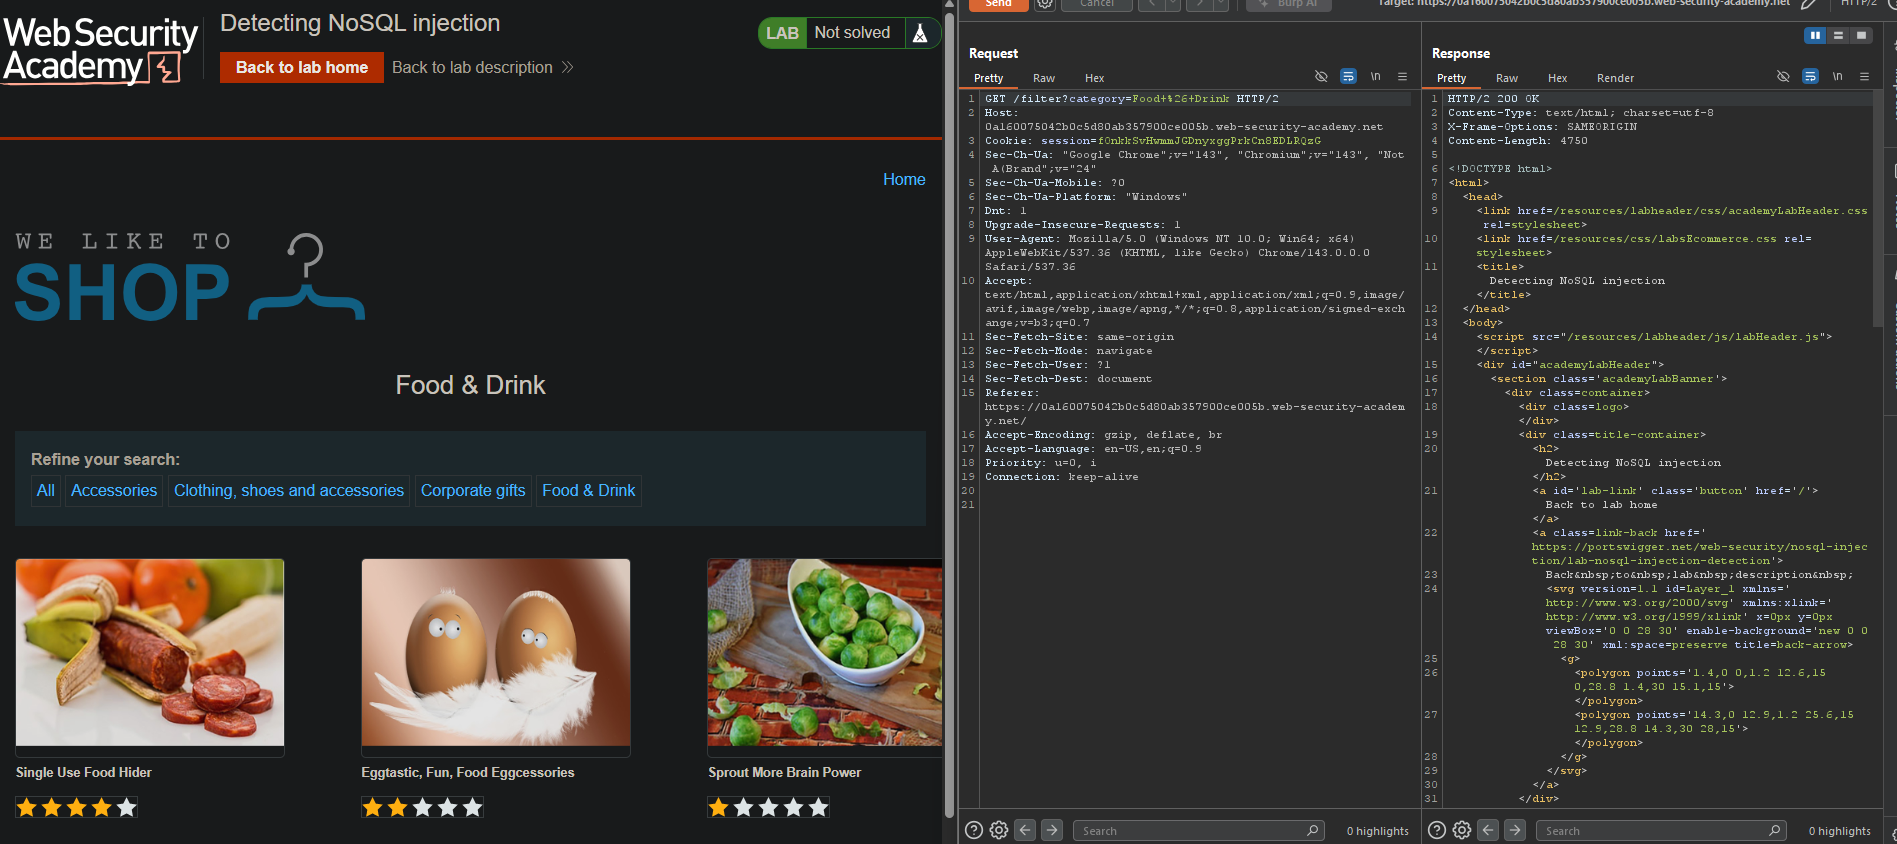Toggle show newlines \n in Response panel

click(1837, 77)
